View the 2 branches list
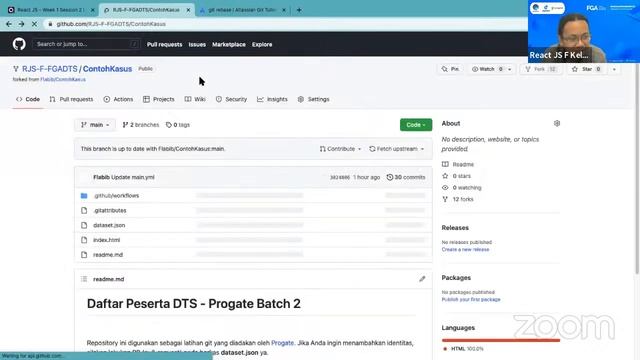Viewport: 640px width, 360px height. click(x=141, y=125)
